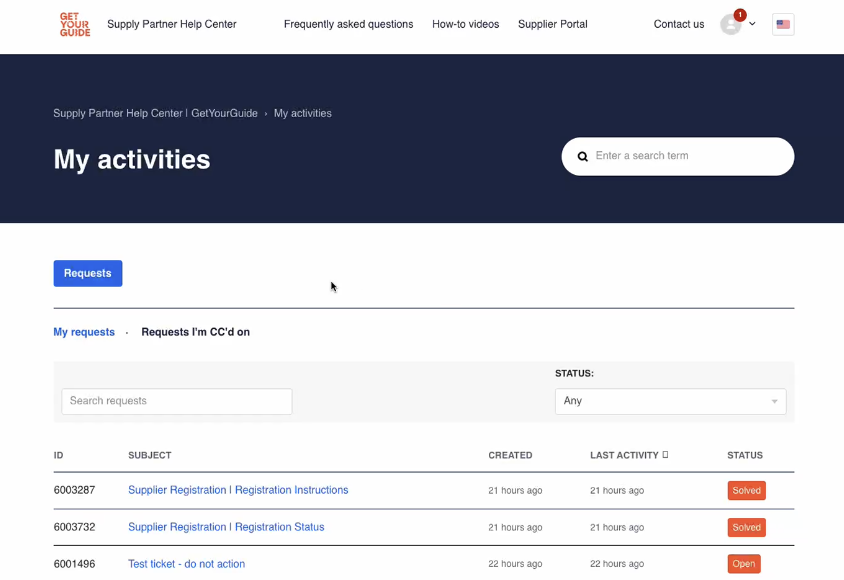Open the Supplier Portal link
The image size is (844, 580).
click(552, 24)
